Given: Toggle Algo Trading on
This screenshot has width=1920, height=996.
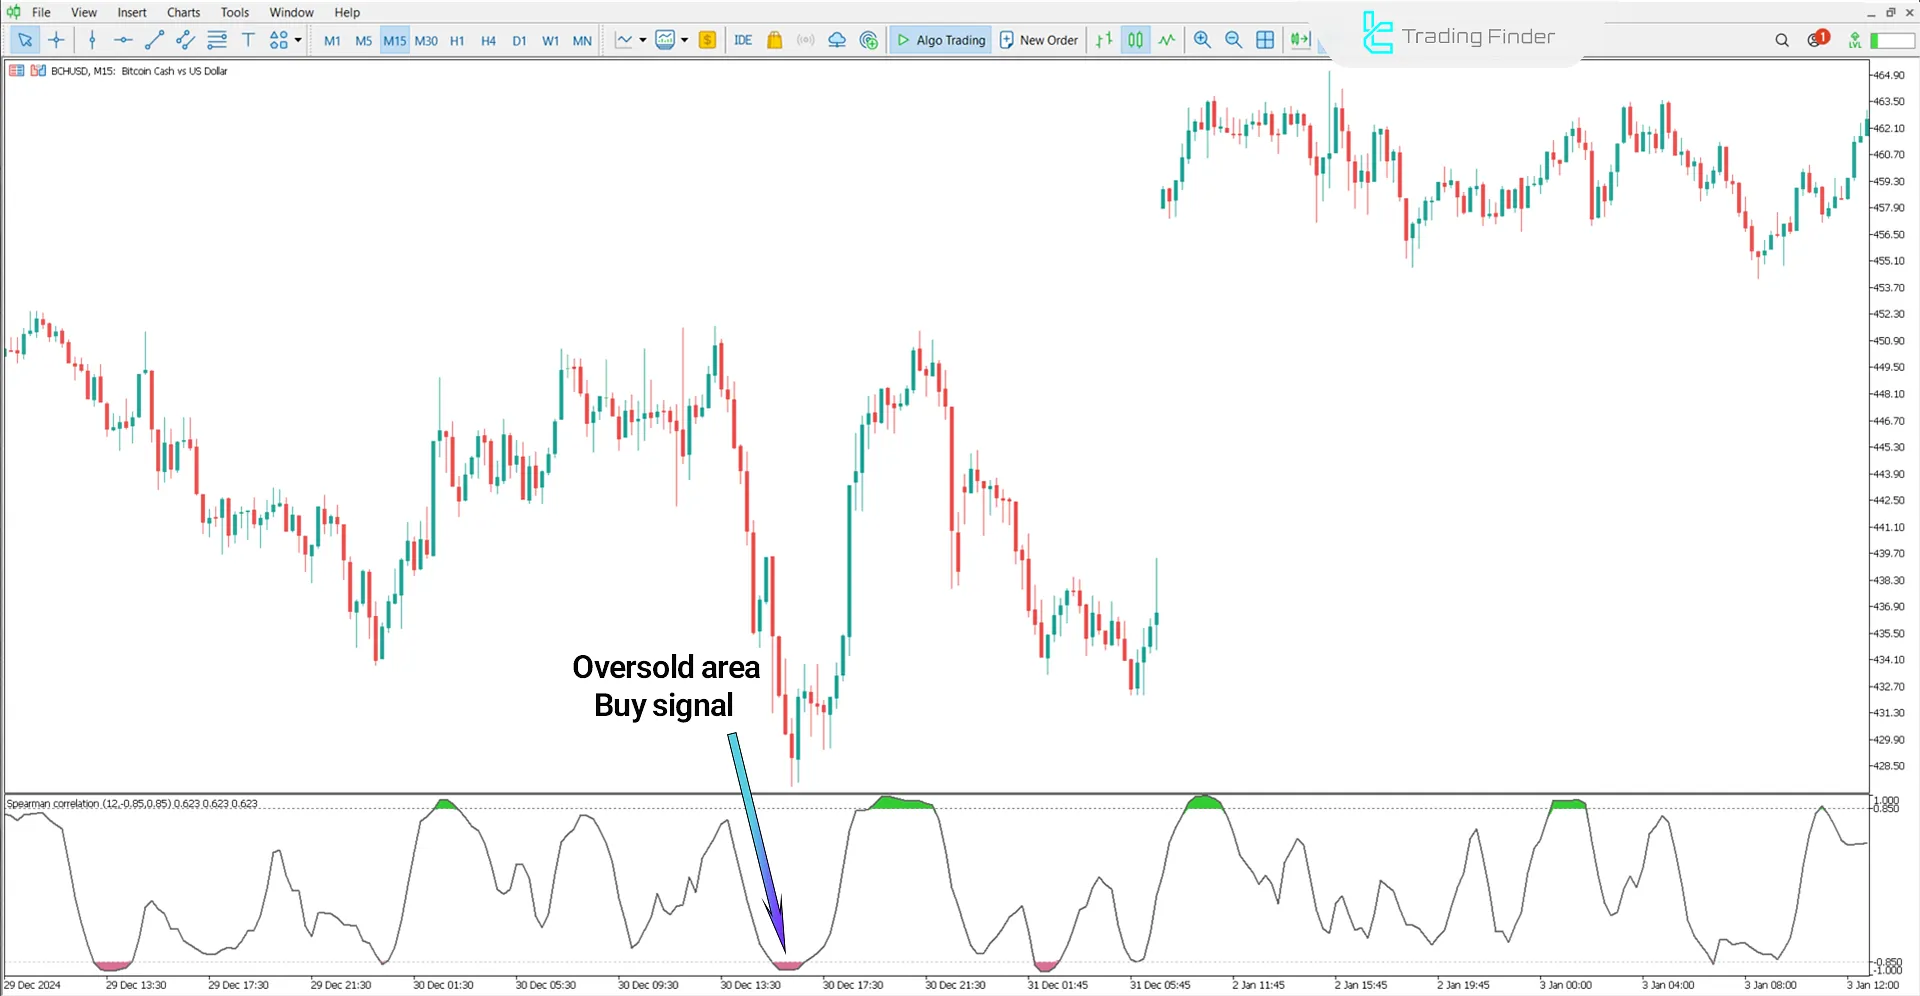Looking at the screenshot, I should (x=940, y=40).
